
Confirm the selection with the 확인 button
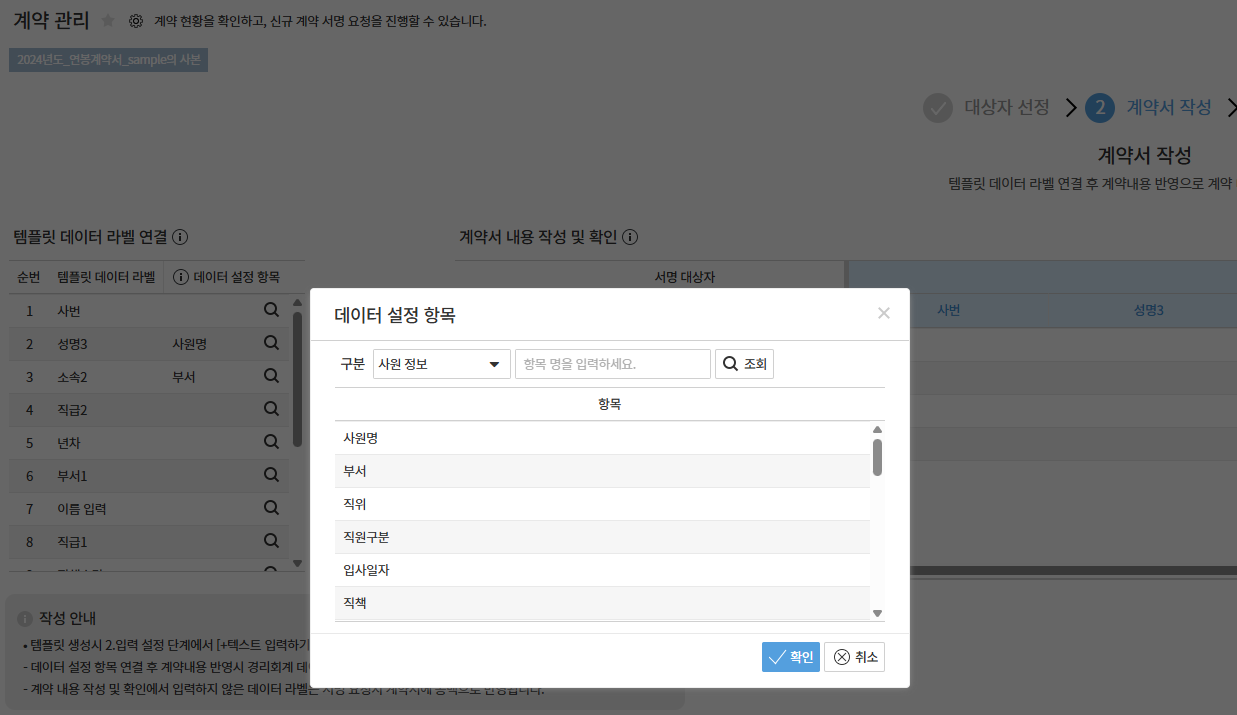coord(790,657)
